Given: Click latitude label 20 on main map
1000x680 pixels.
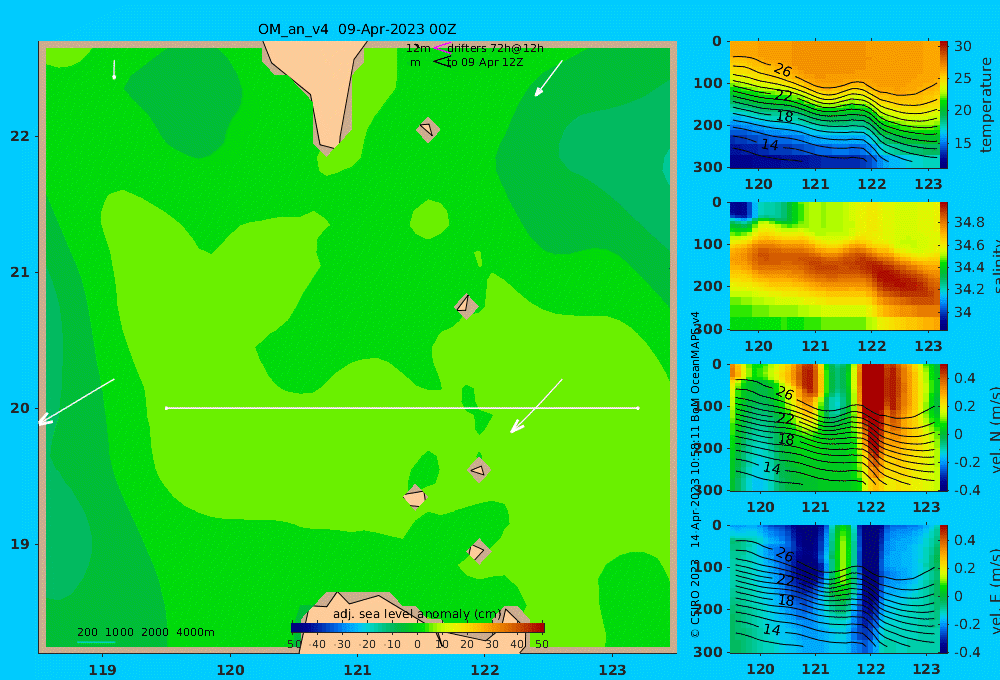Looking at the screenshot, I should [x=20, y=408].
